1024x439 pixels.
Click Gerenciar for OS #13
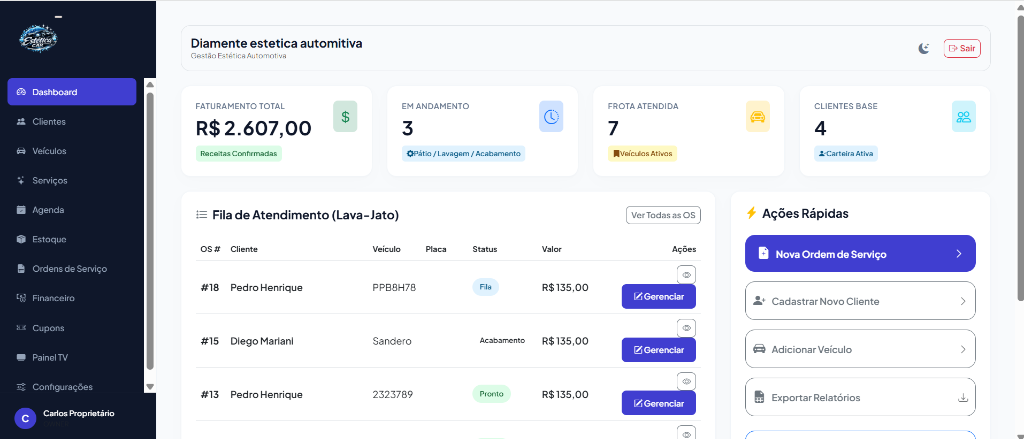(x=658, y=403)
